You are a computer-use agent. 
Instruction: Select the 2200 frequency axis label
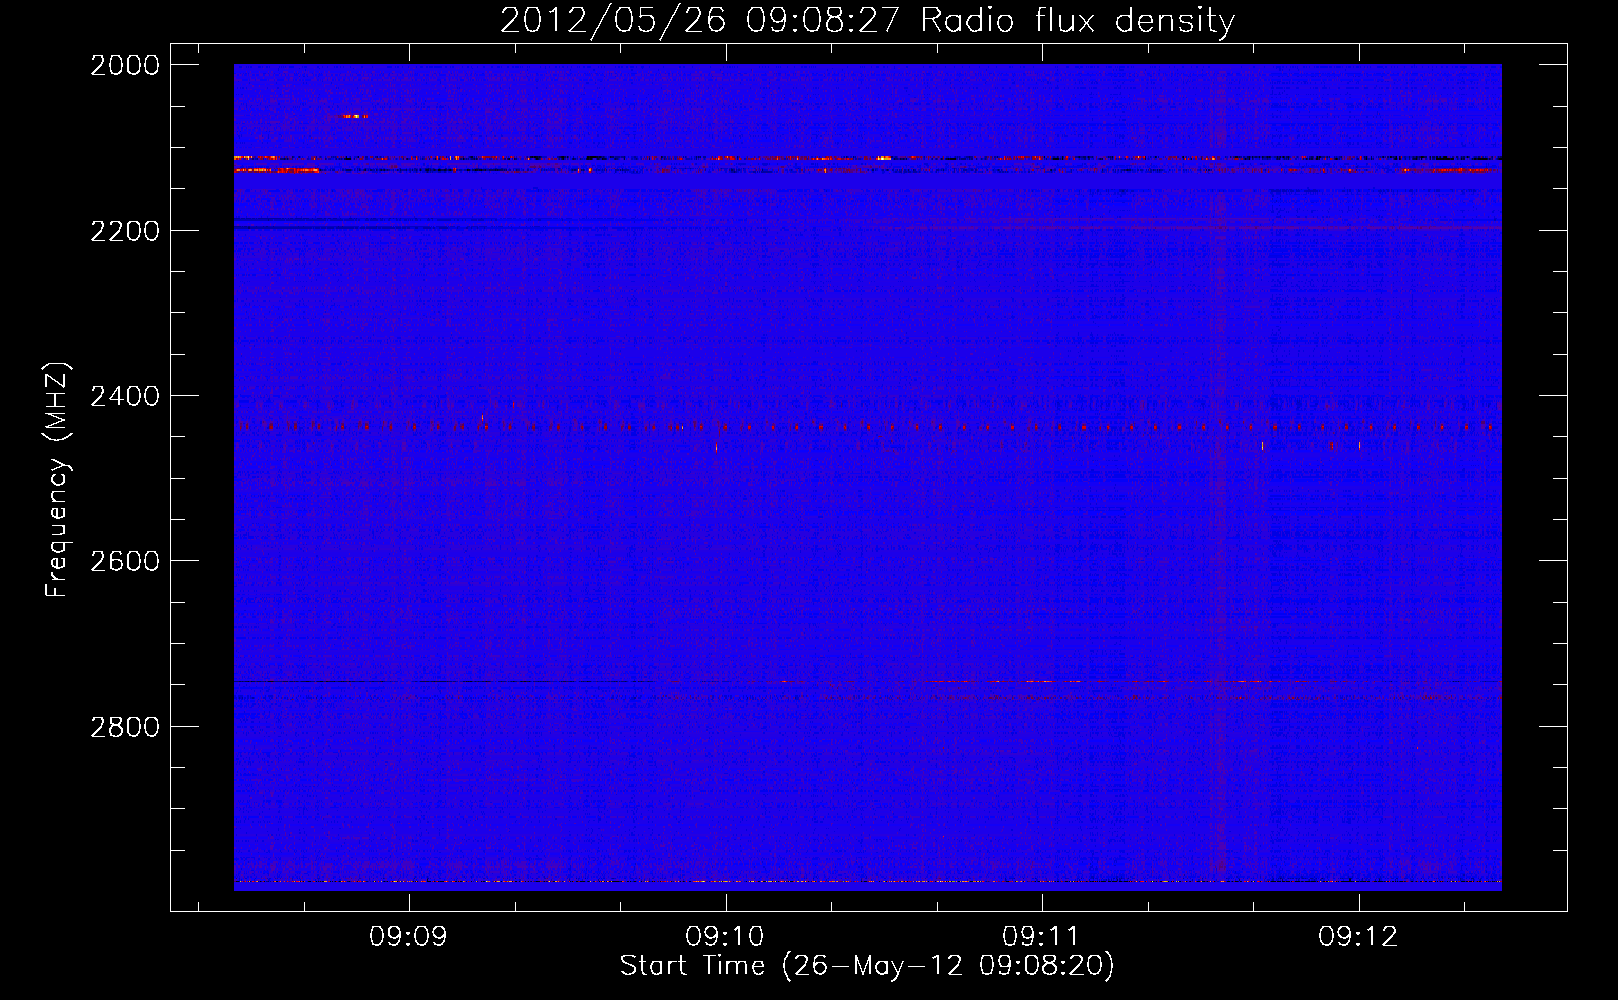[x=125, y=231]
